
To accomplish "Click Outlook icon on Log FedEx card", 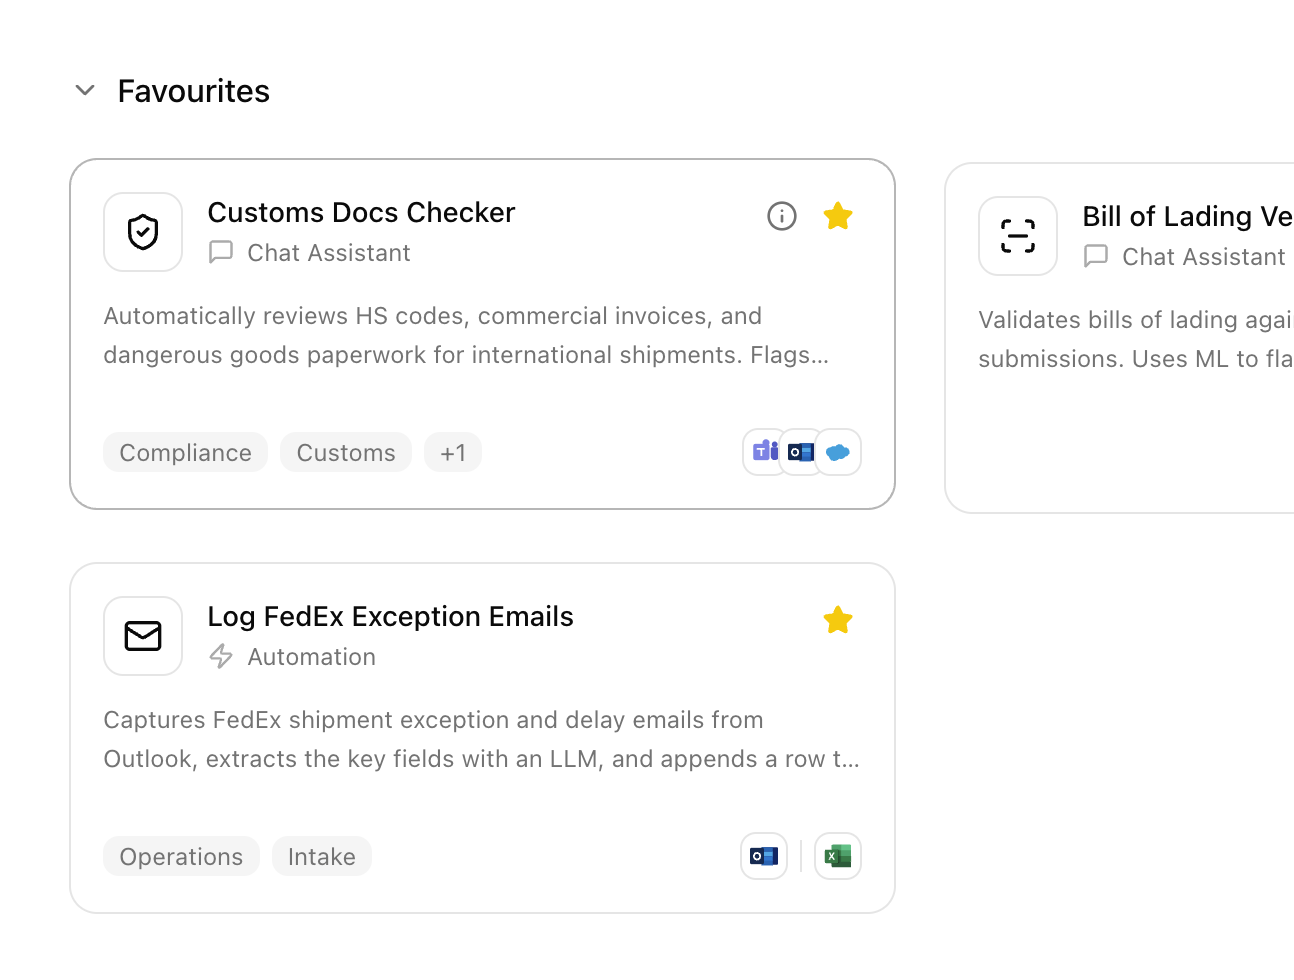I will 764,856.
